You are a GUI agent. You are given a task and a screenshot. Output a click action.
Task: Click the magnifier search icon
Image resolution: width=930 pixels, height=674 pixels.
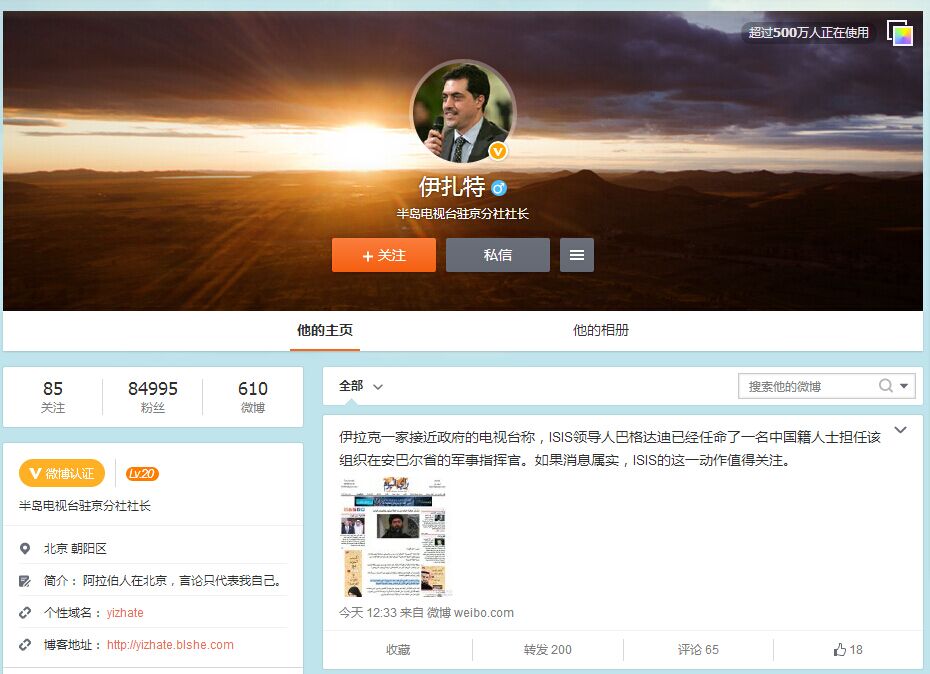click(885, 386)
